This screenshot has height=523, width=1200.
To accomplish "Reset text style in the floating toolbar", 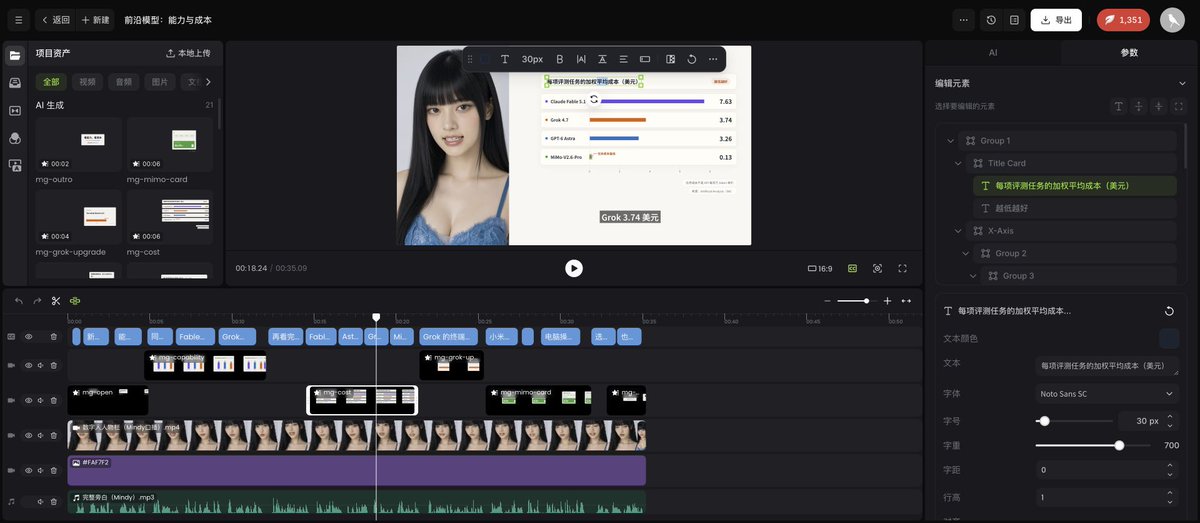I will 691,59.
